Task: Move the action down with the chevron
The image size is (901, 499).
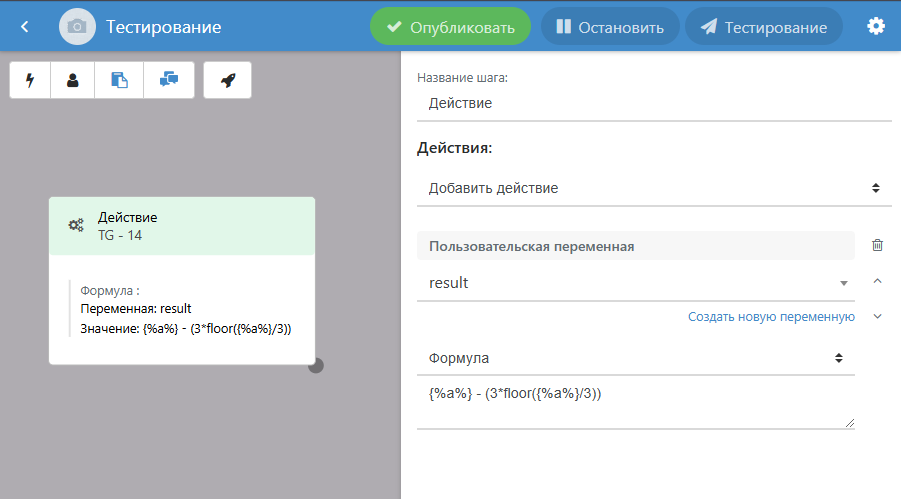Action: [x=877, y=316]
